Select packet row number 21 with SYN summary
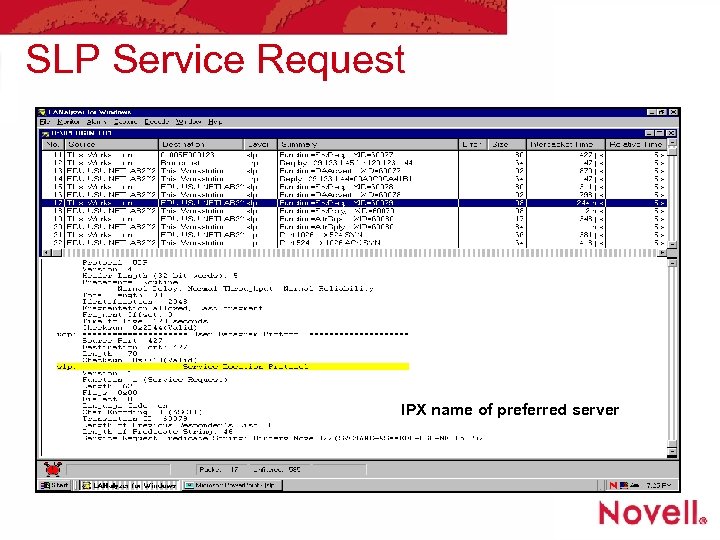The image size is (720, 540). coord(354,235)
